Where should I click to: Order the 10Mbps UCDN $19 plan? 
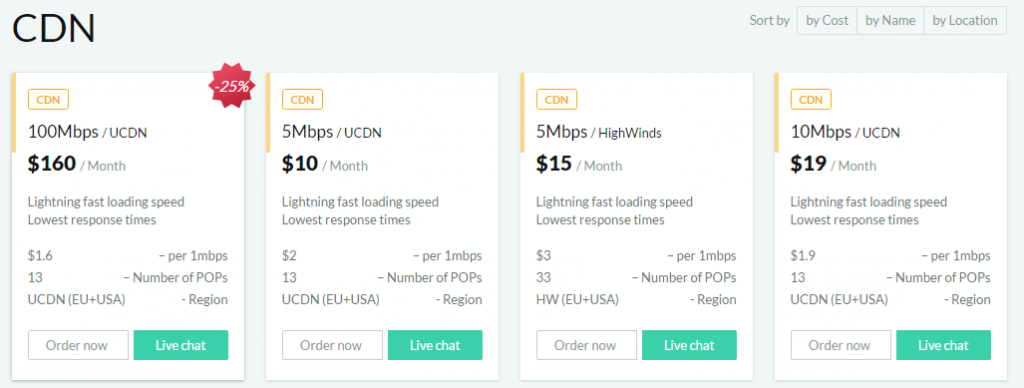tap(841, 345)
